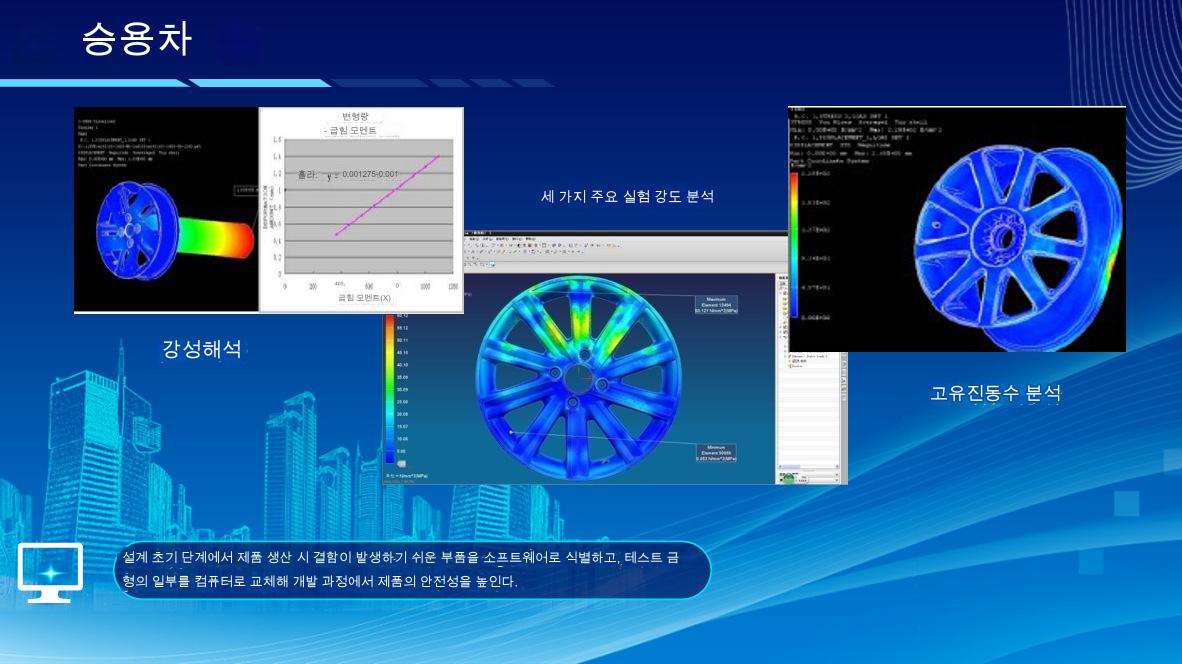Select the 강성해석 caption text
This screenshot has height=664, width=1182.
pos(201,349)
